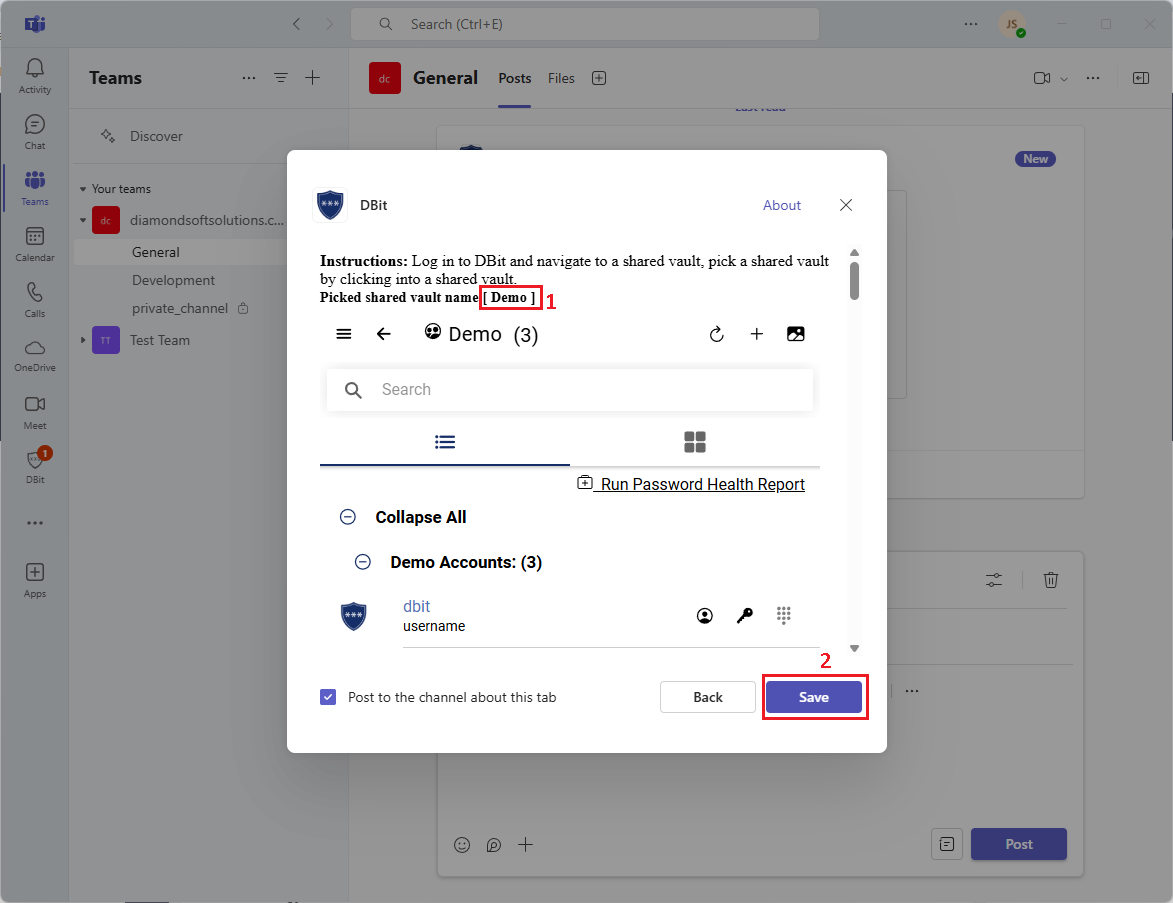Open the Activity feed in the sidebar
1173x903 pixels.
click(34, 76)
